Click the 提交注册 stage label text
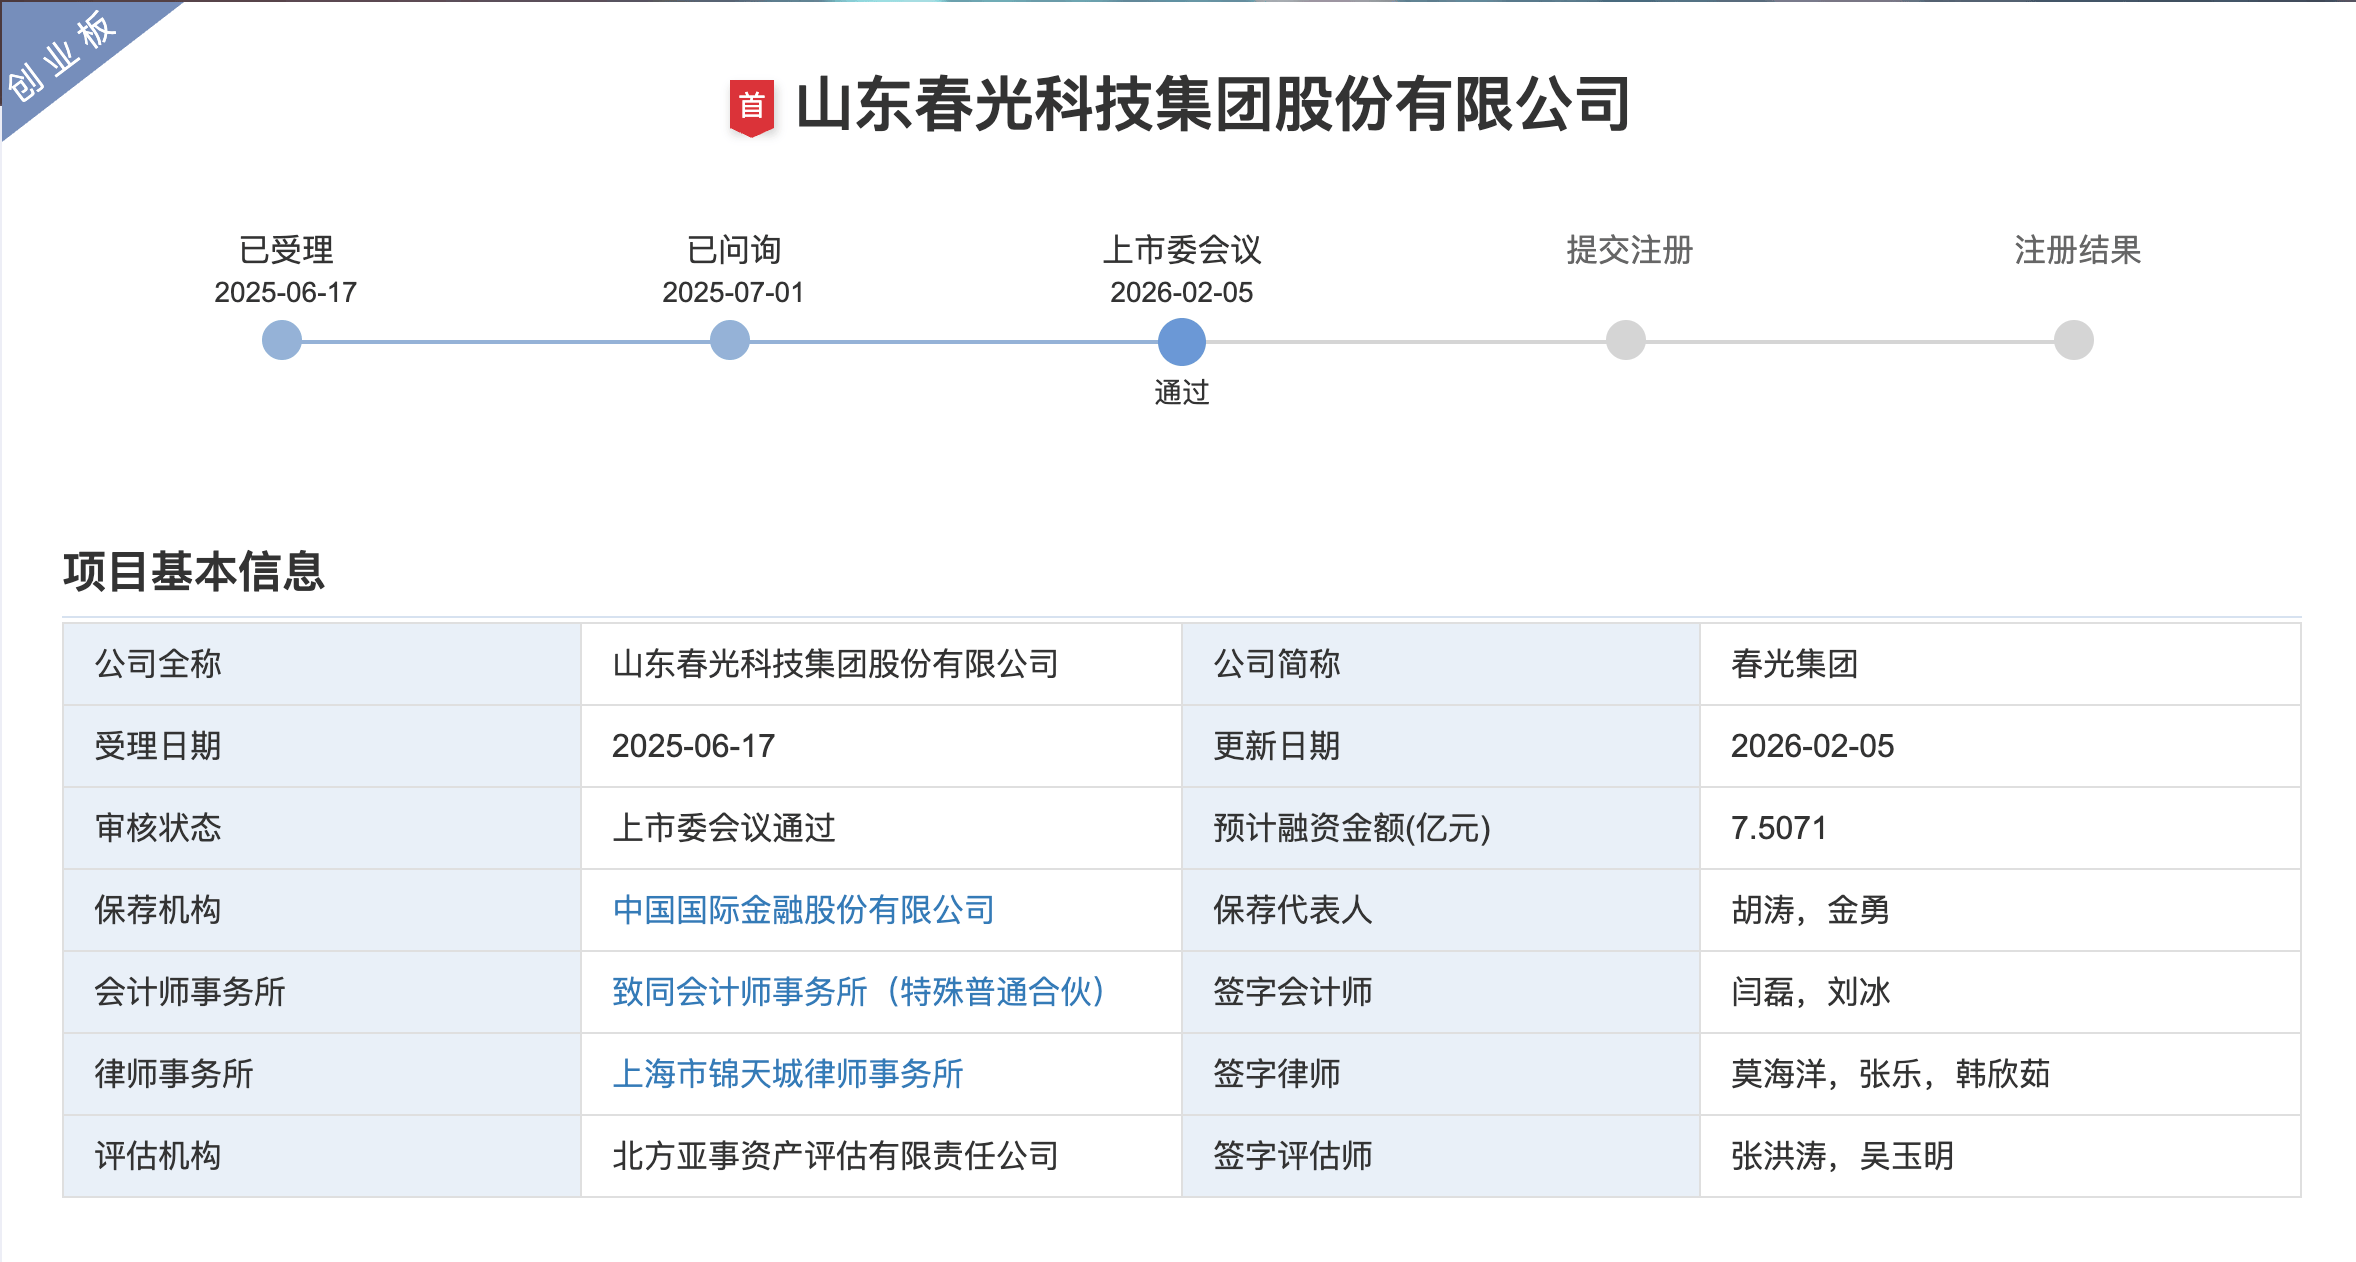This screenshot has height=1262, width=2356. pyautogui.click(x=1629, y=250)
